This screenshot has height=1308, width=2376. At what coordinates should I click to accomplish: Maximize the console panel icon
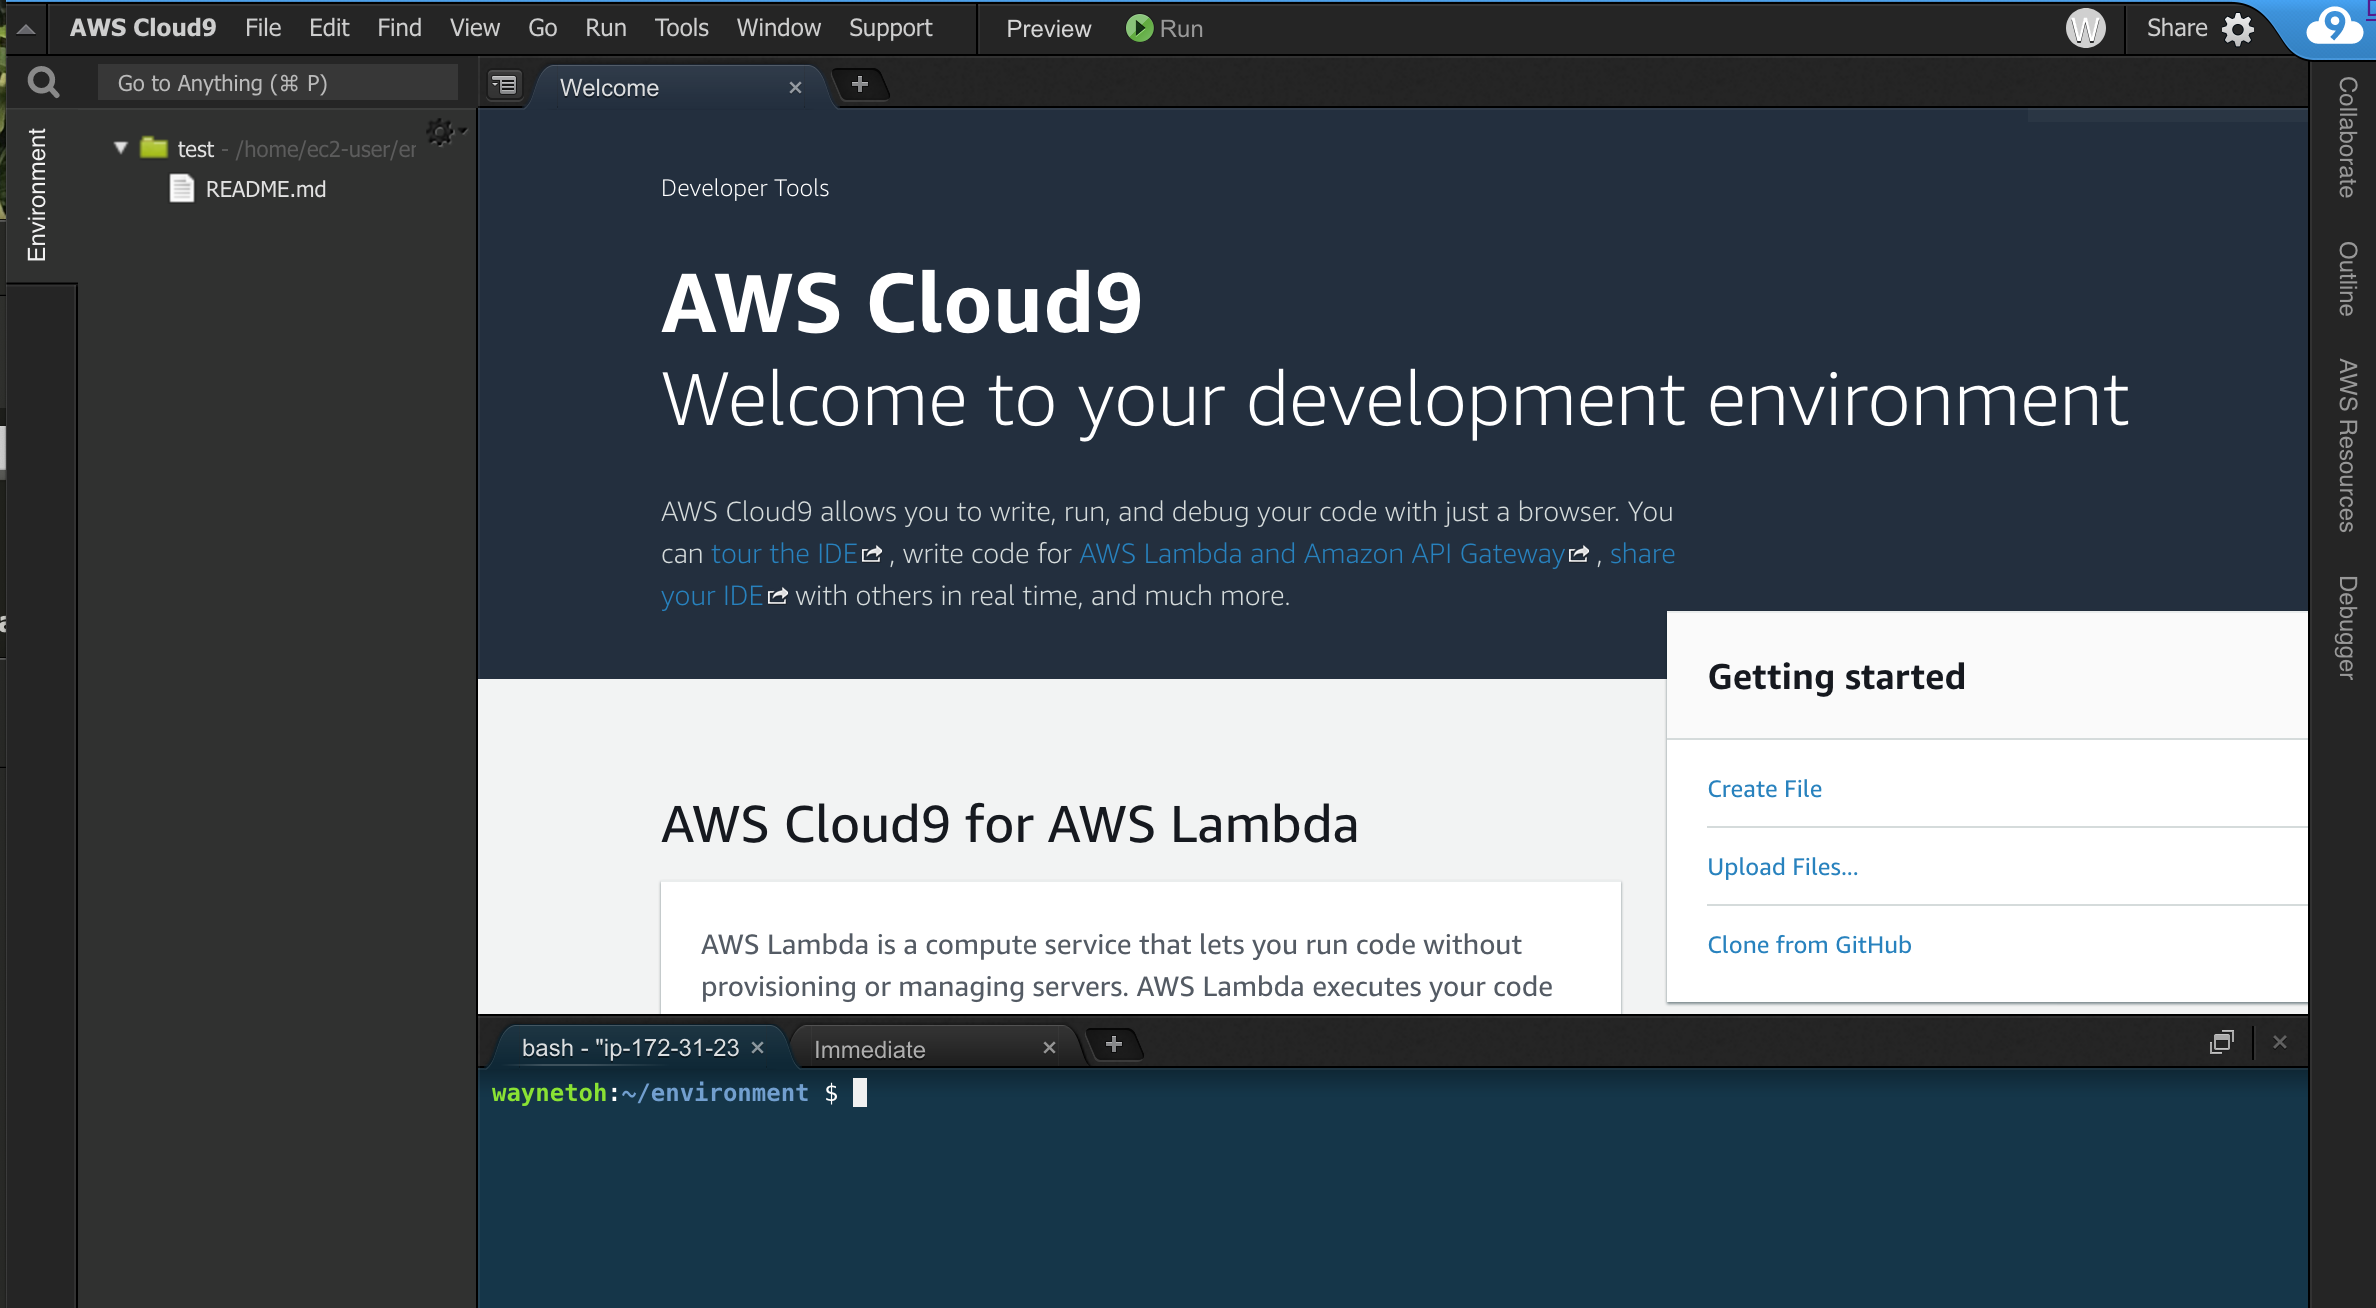coord(2221,1042)
